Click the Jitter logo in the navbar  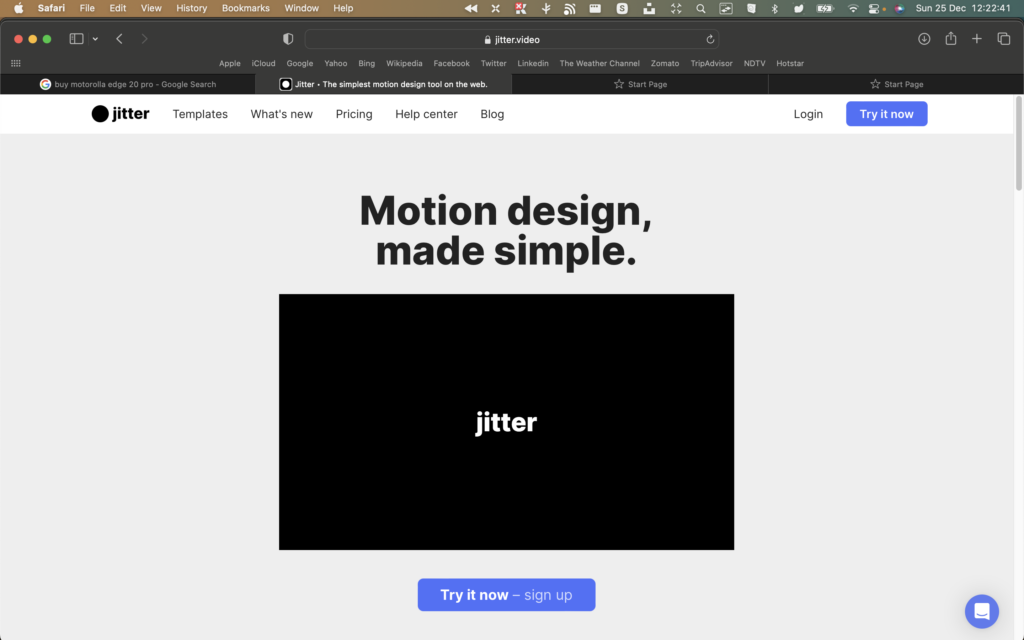pyautogui.click(x=120, y=113)
